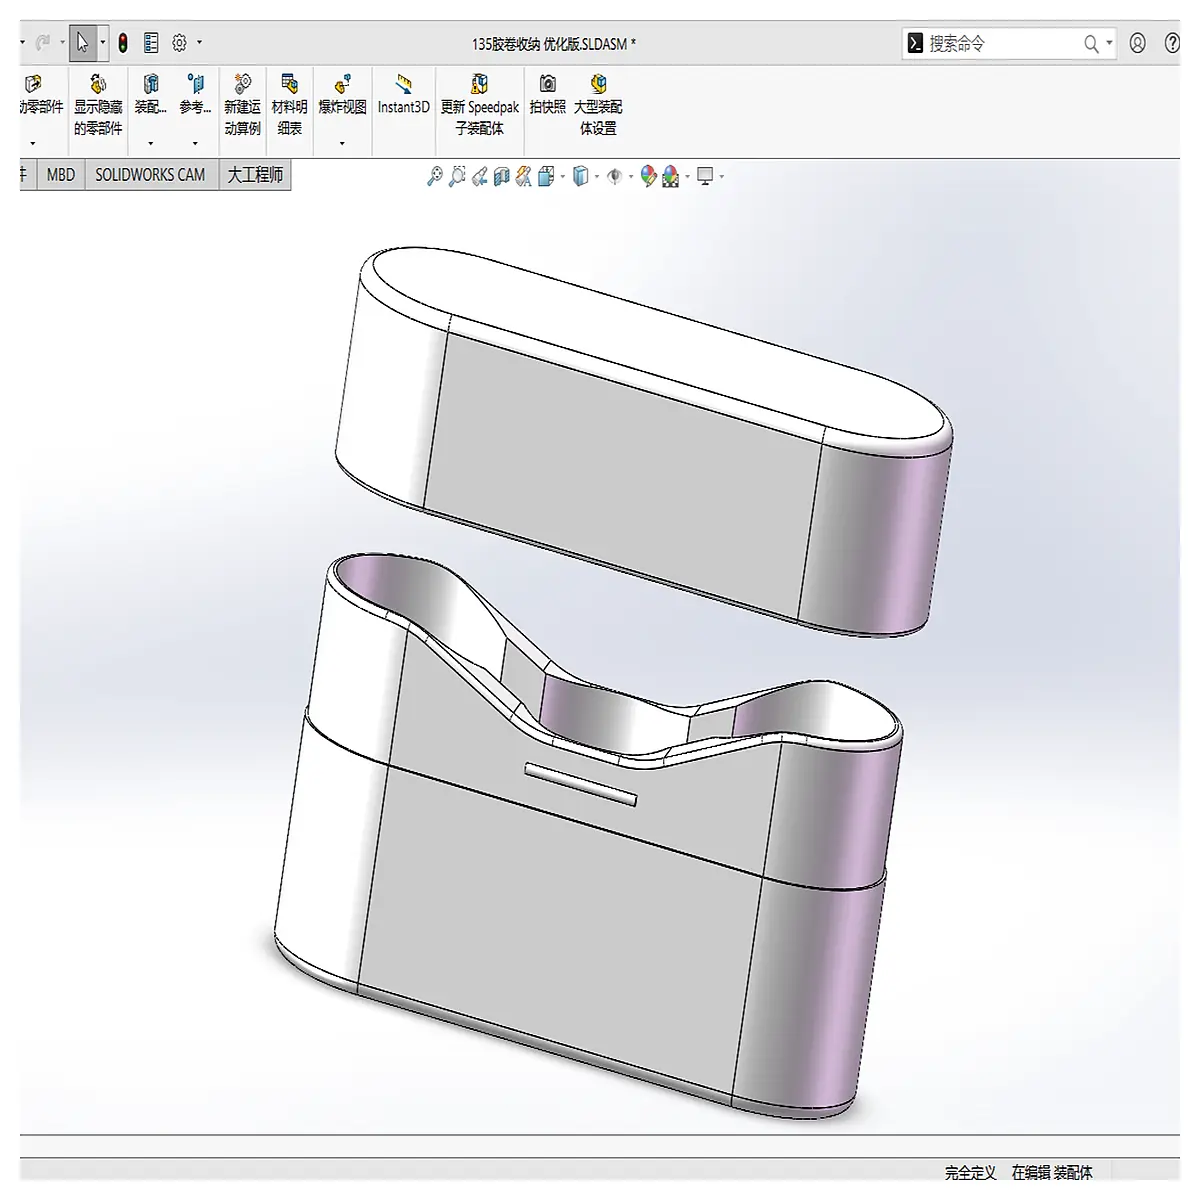Click the Display Style cube icon
1200x1200 pixels.
(581, 177)
